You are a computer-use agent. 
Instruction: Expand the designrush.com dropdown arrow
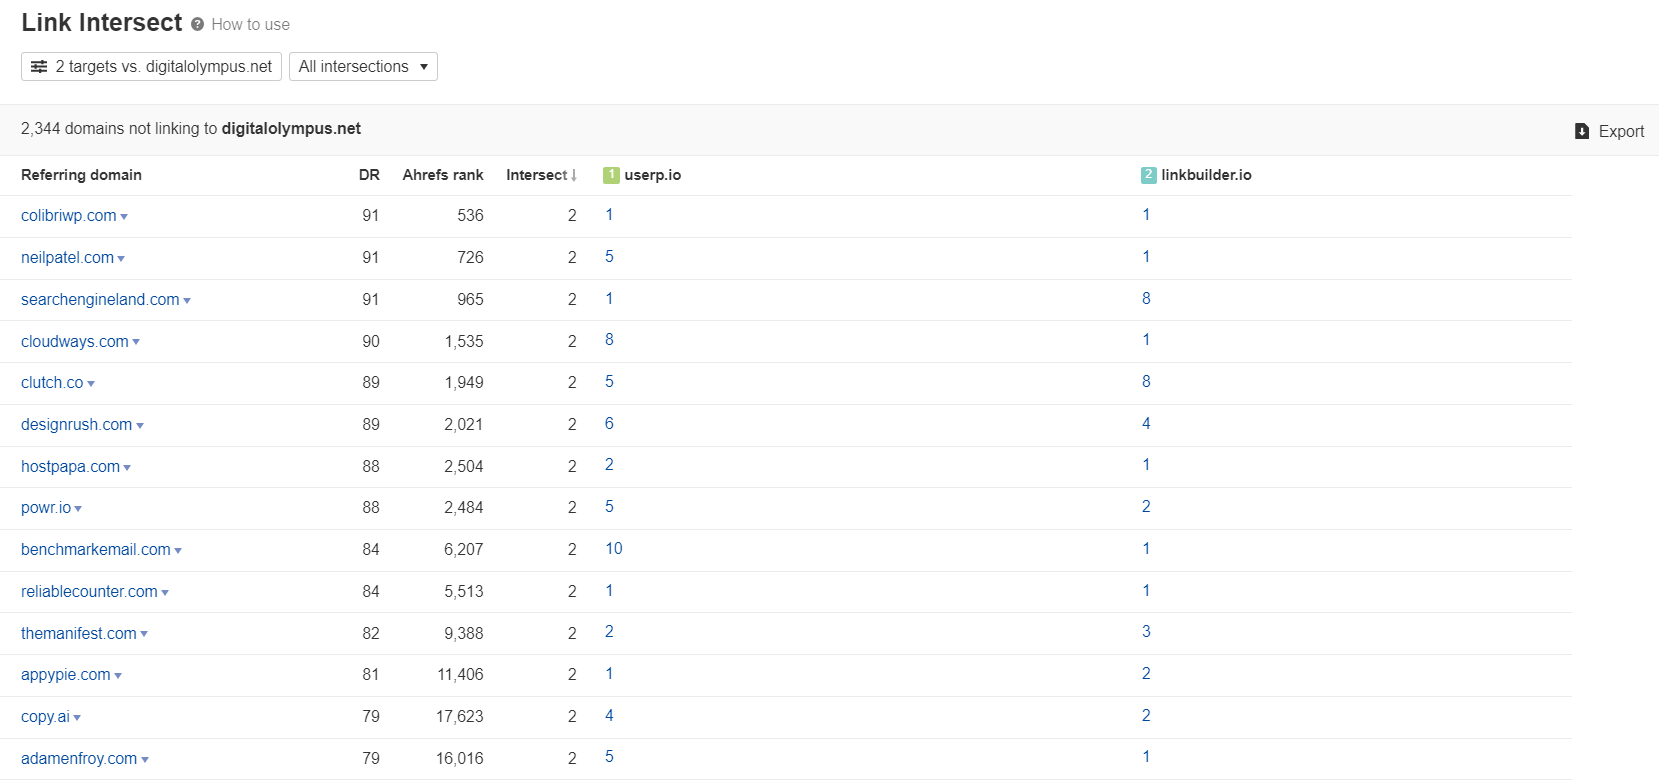click(140, 426)
